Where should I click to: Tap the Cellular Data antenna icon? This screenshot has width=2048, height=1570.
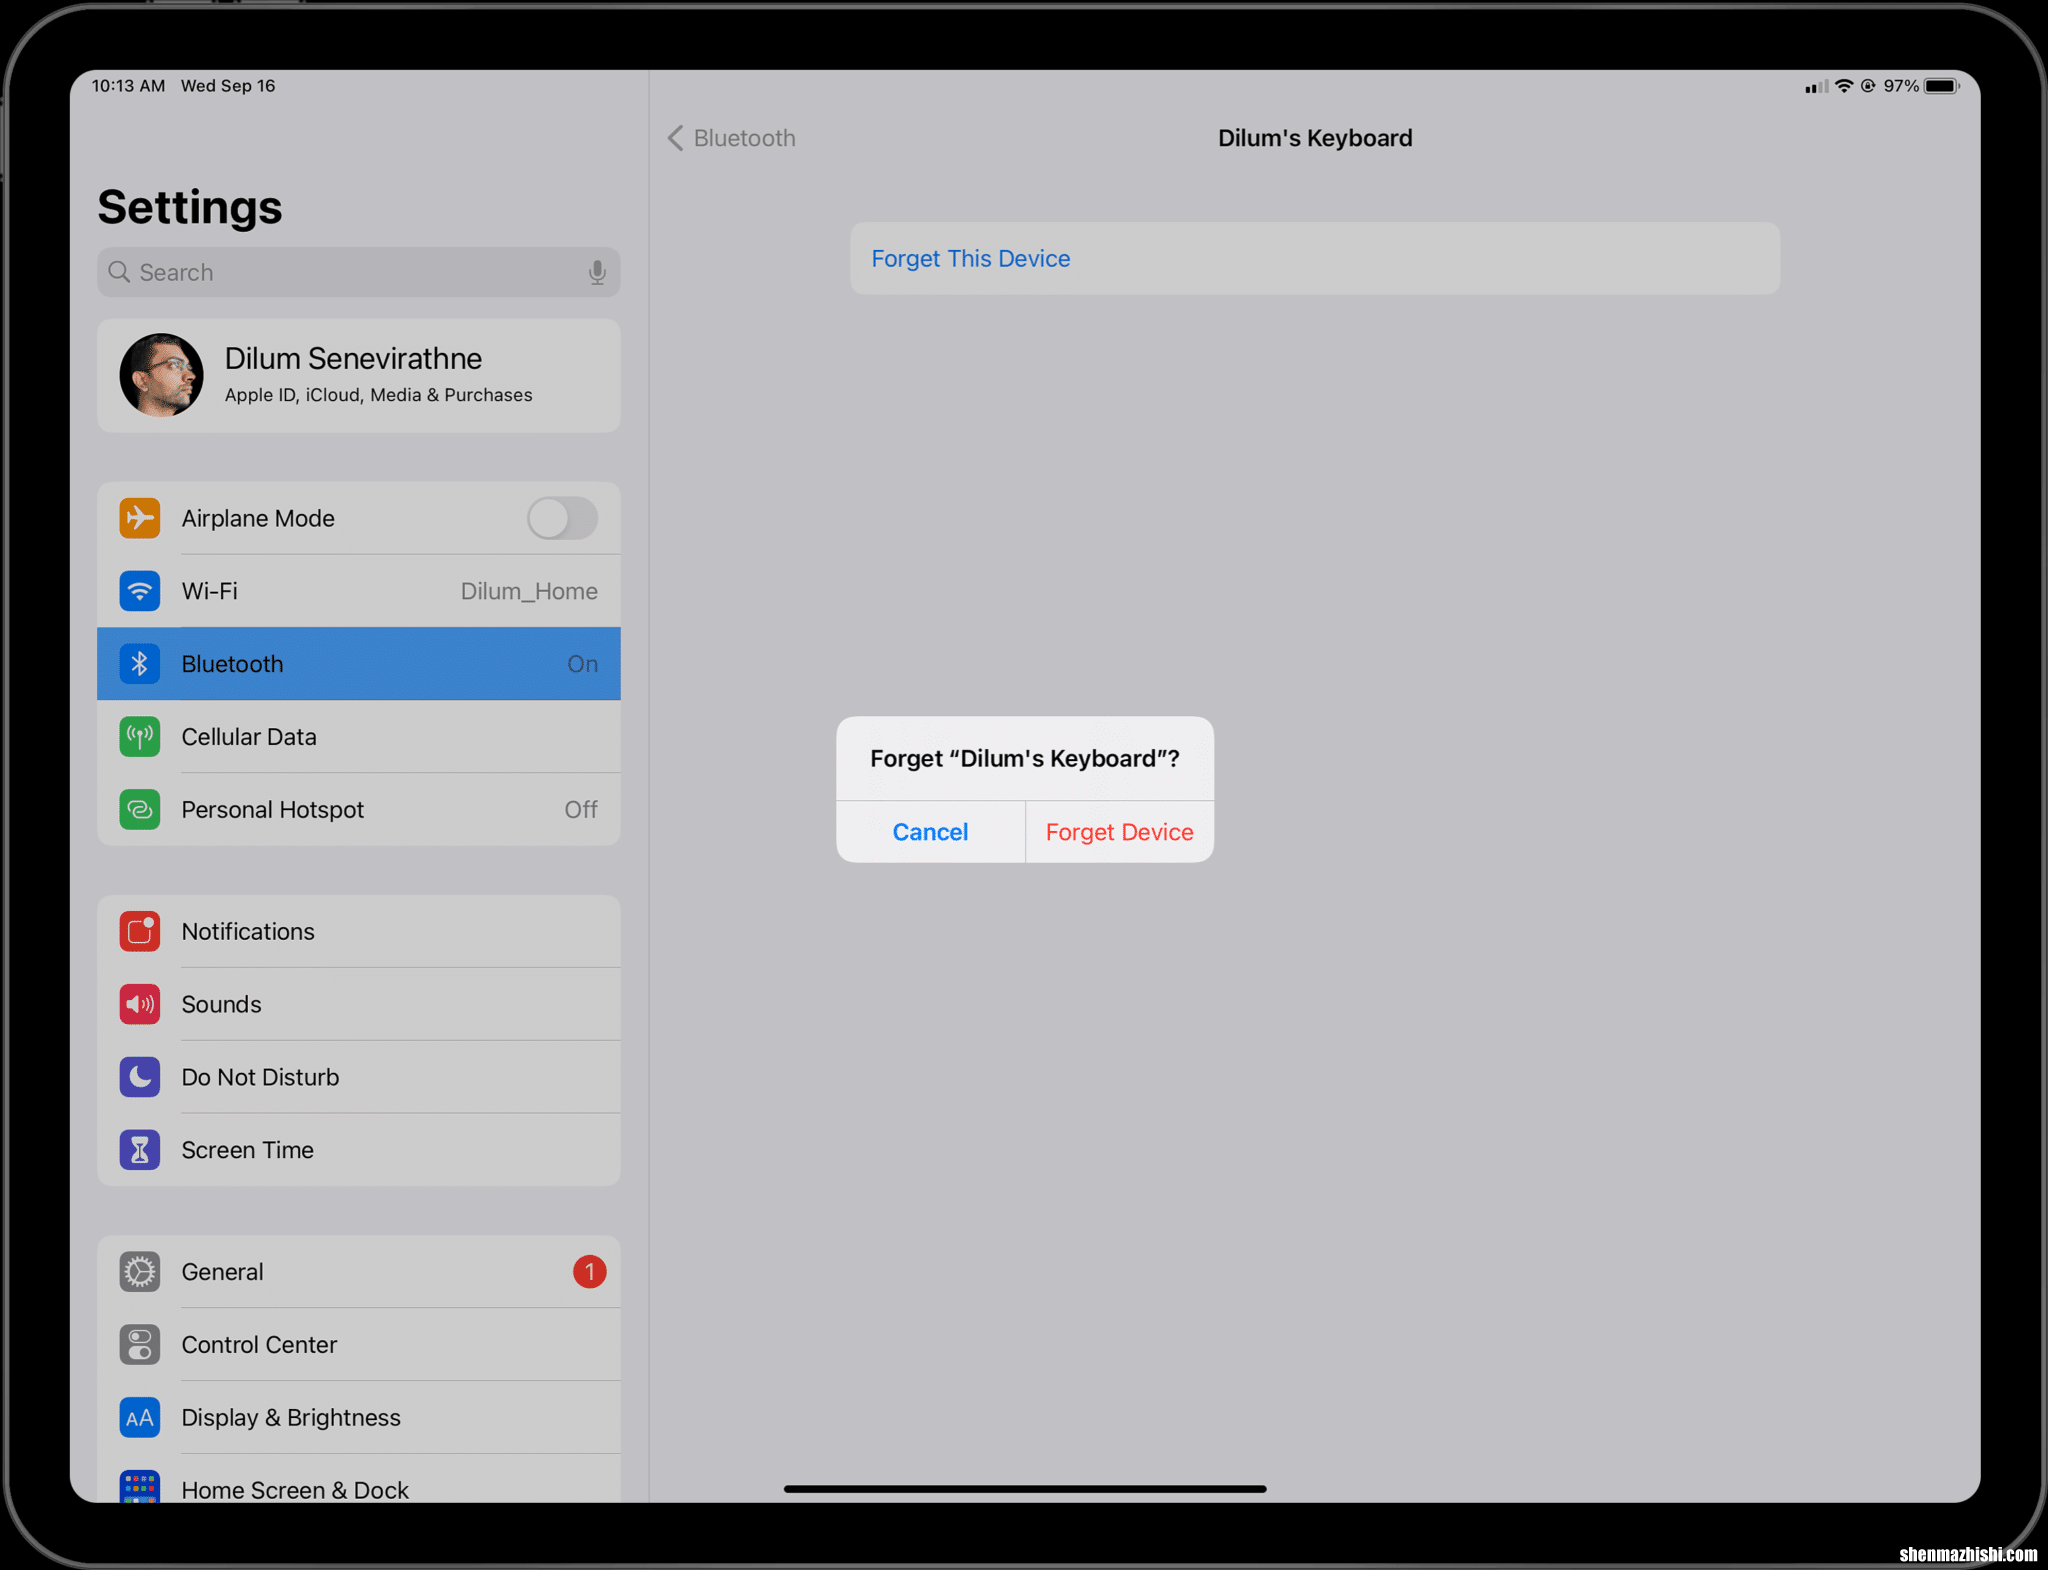pos(140,737)
